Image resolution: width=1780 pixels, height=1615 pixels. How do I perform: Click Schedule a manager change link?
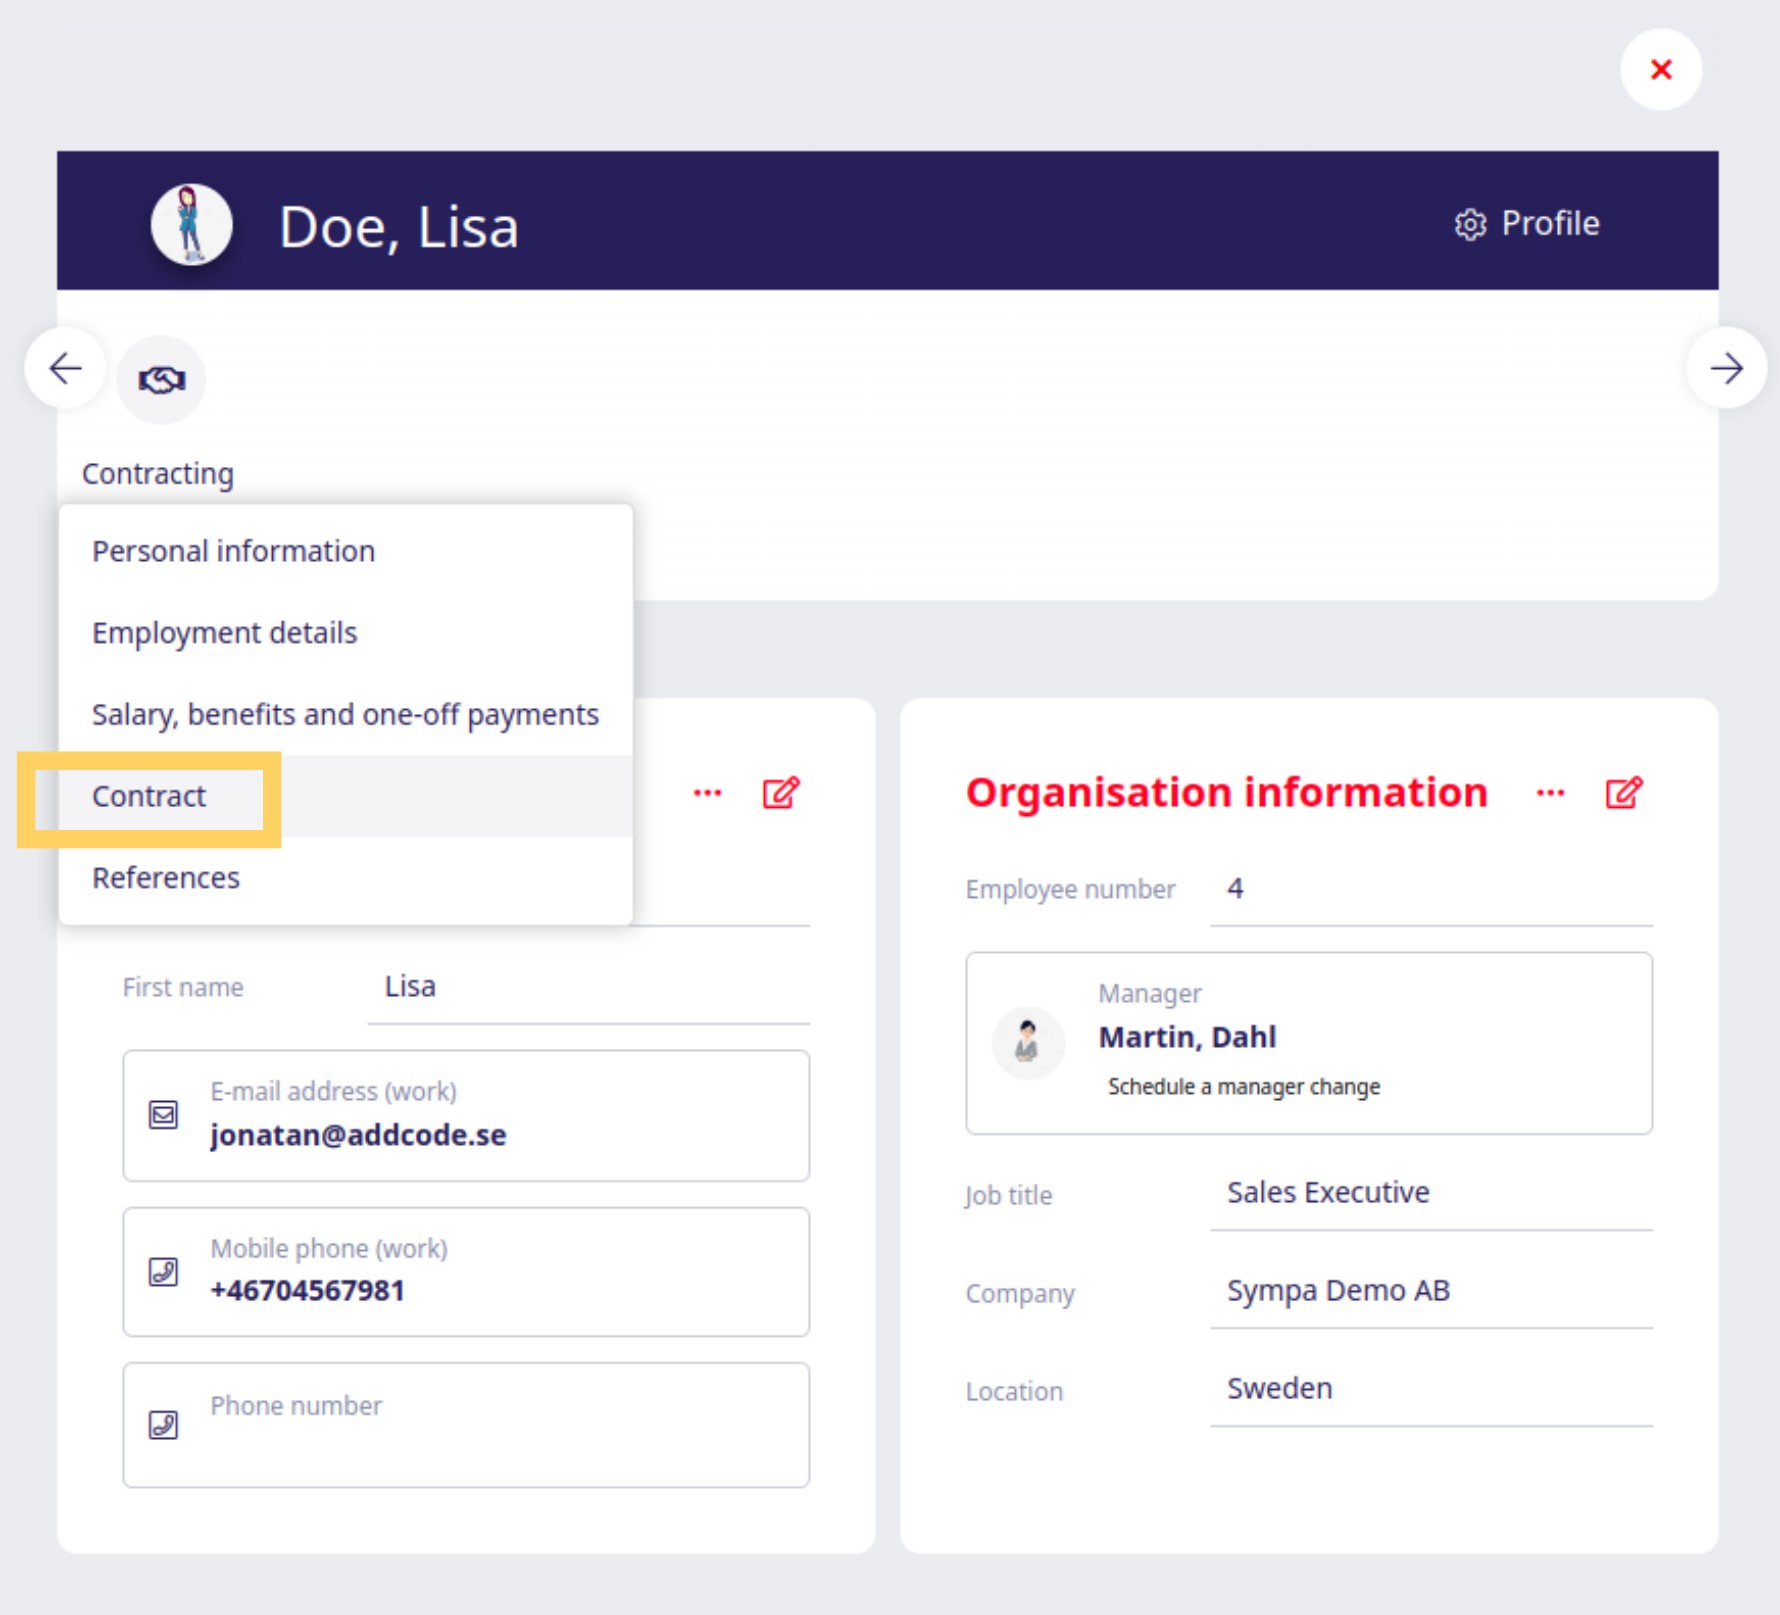click(x=1243, y=1086)
